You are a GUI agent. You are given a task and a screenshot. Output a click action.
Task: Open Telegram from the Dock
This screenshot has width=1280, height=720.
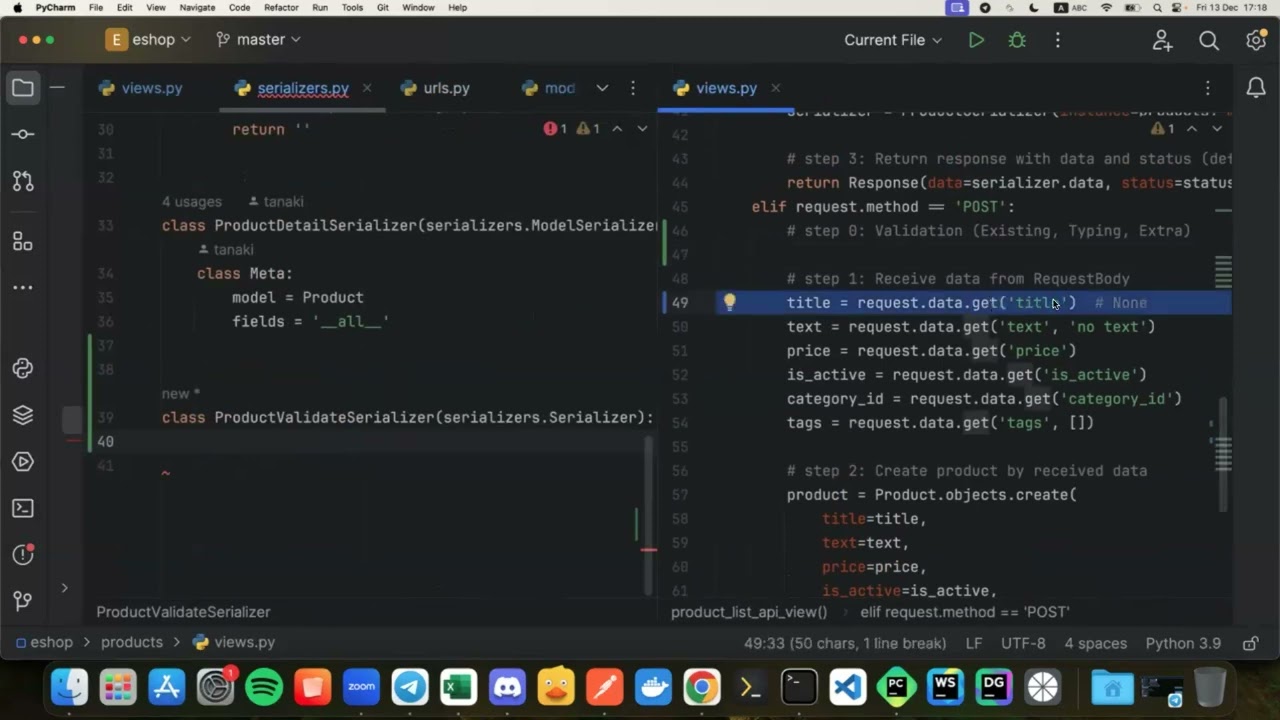tap(410, 688)
